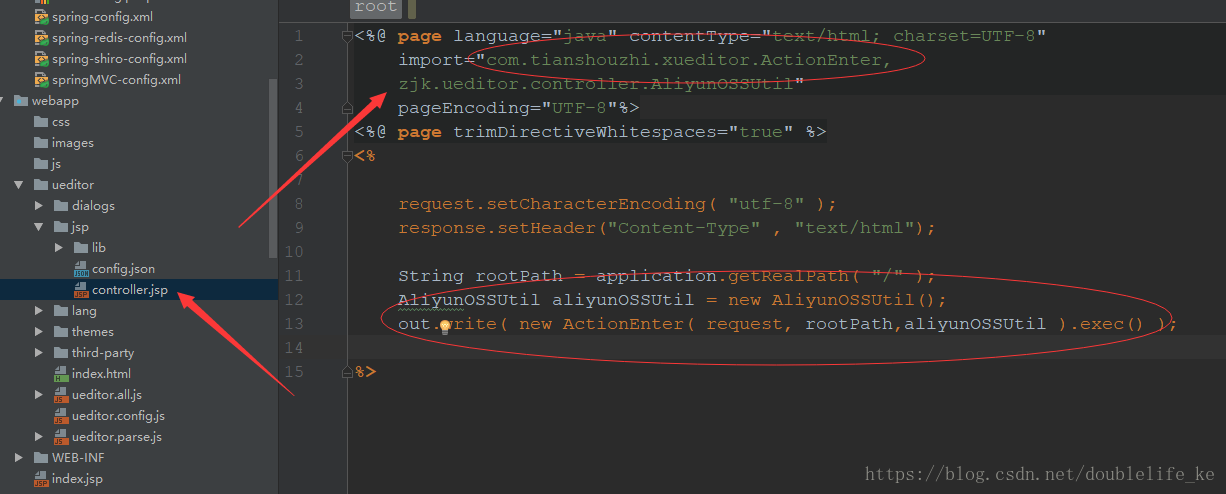Click the lang folder icon
The height and width of the screenshot is (494, 1226).
point(61,311)
